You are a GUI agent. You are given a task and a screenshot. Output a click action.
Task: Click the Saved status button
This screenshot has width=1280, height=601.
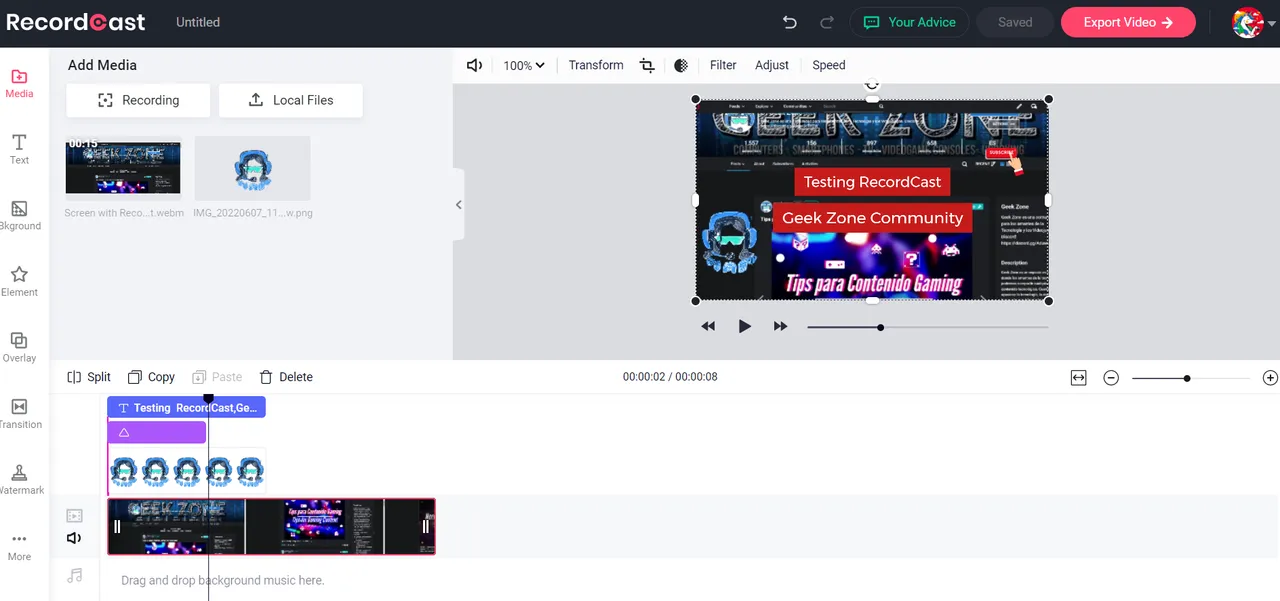point(1015,22)
